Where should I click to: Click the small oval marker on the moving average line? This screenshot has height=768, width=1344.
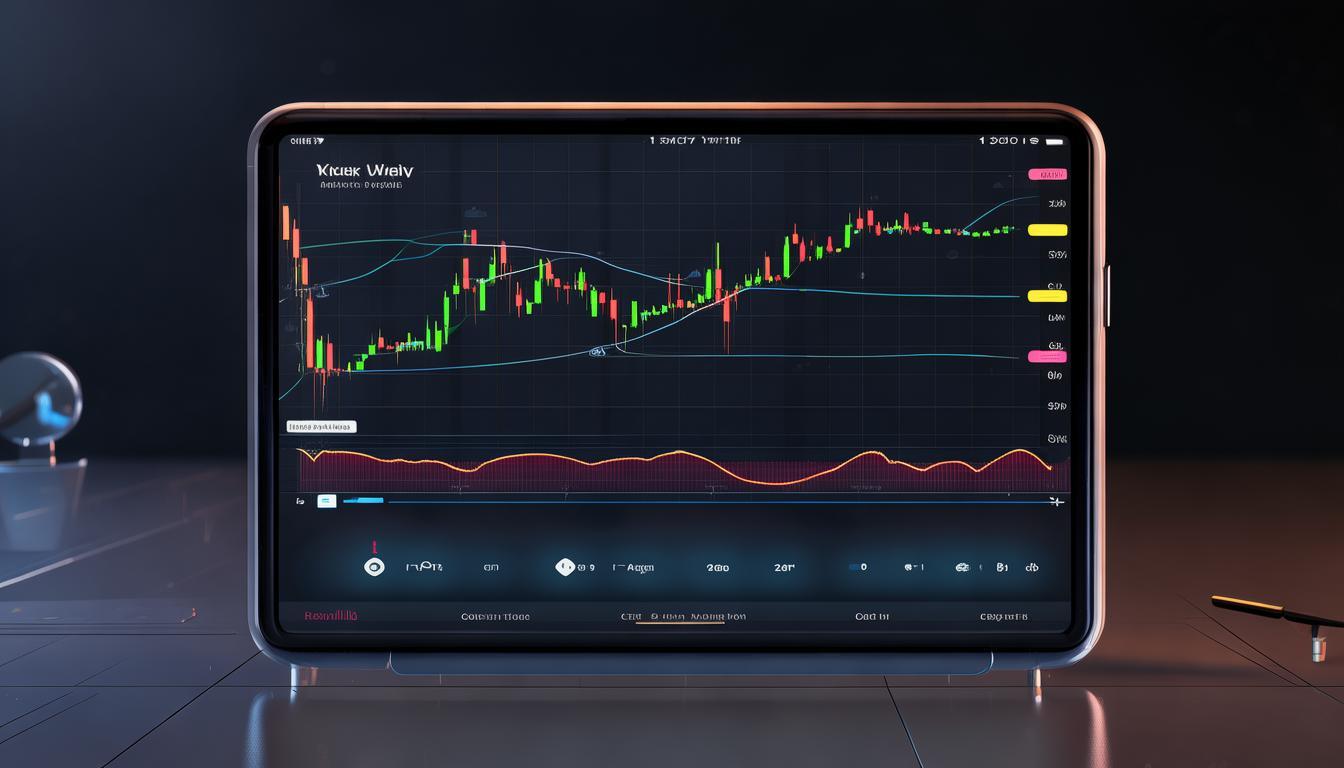[598, 352]
